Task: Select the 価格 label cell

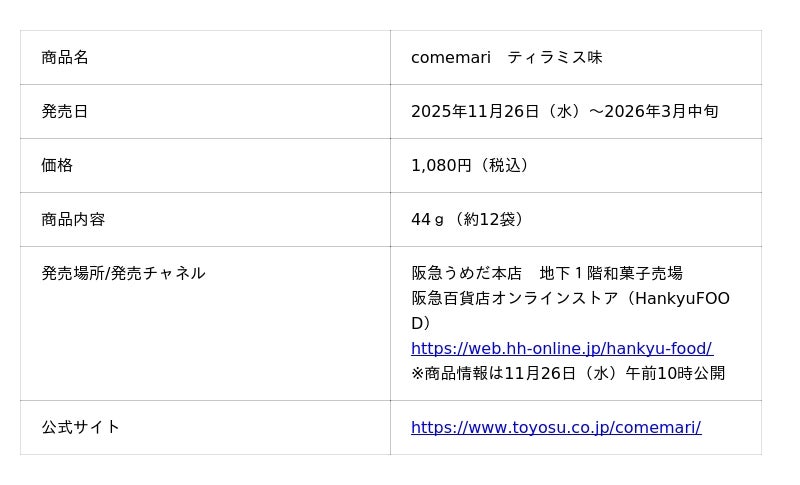Action: [57, 165]
